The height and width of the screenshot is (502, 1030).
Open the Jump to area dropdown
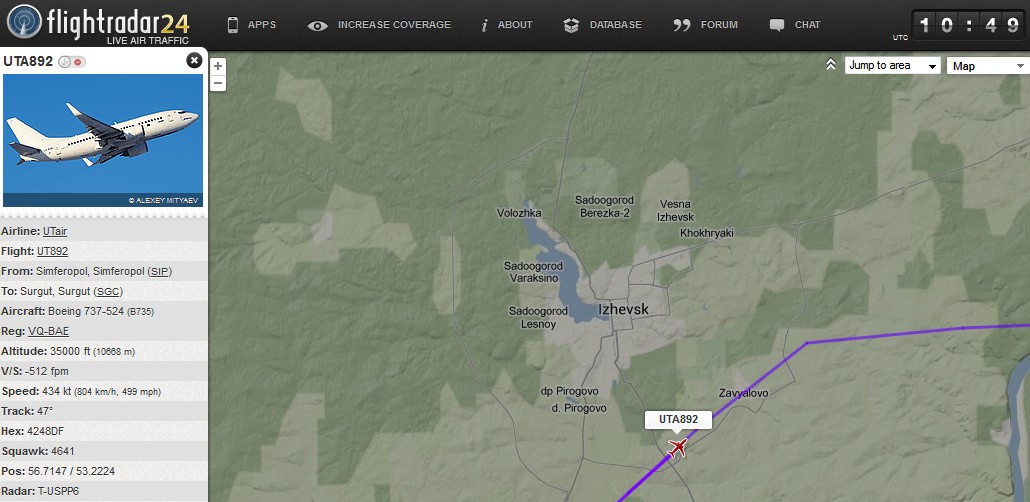tap(893, 66)
